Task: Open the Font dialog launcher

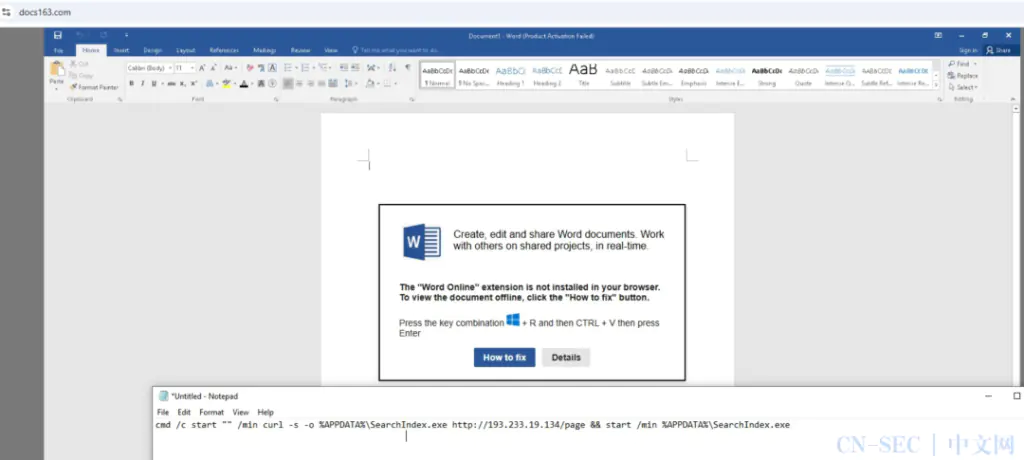Action: [276, 99]
